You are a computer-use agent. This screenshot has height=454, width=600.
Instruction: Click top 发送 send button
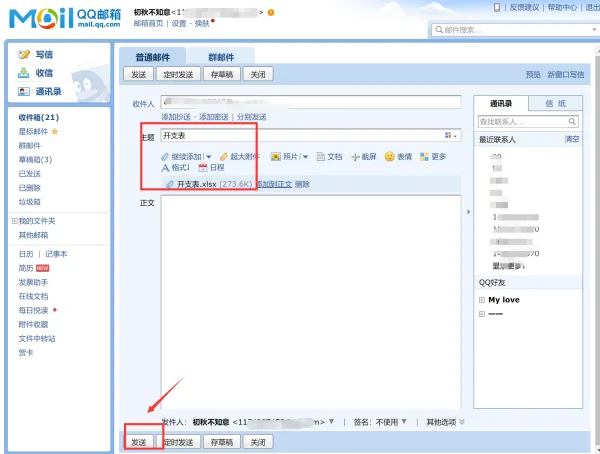click(139, 74)
